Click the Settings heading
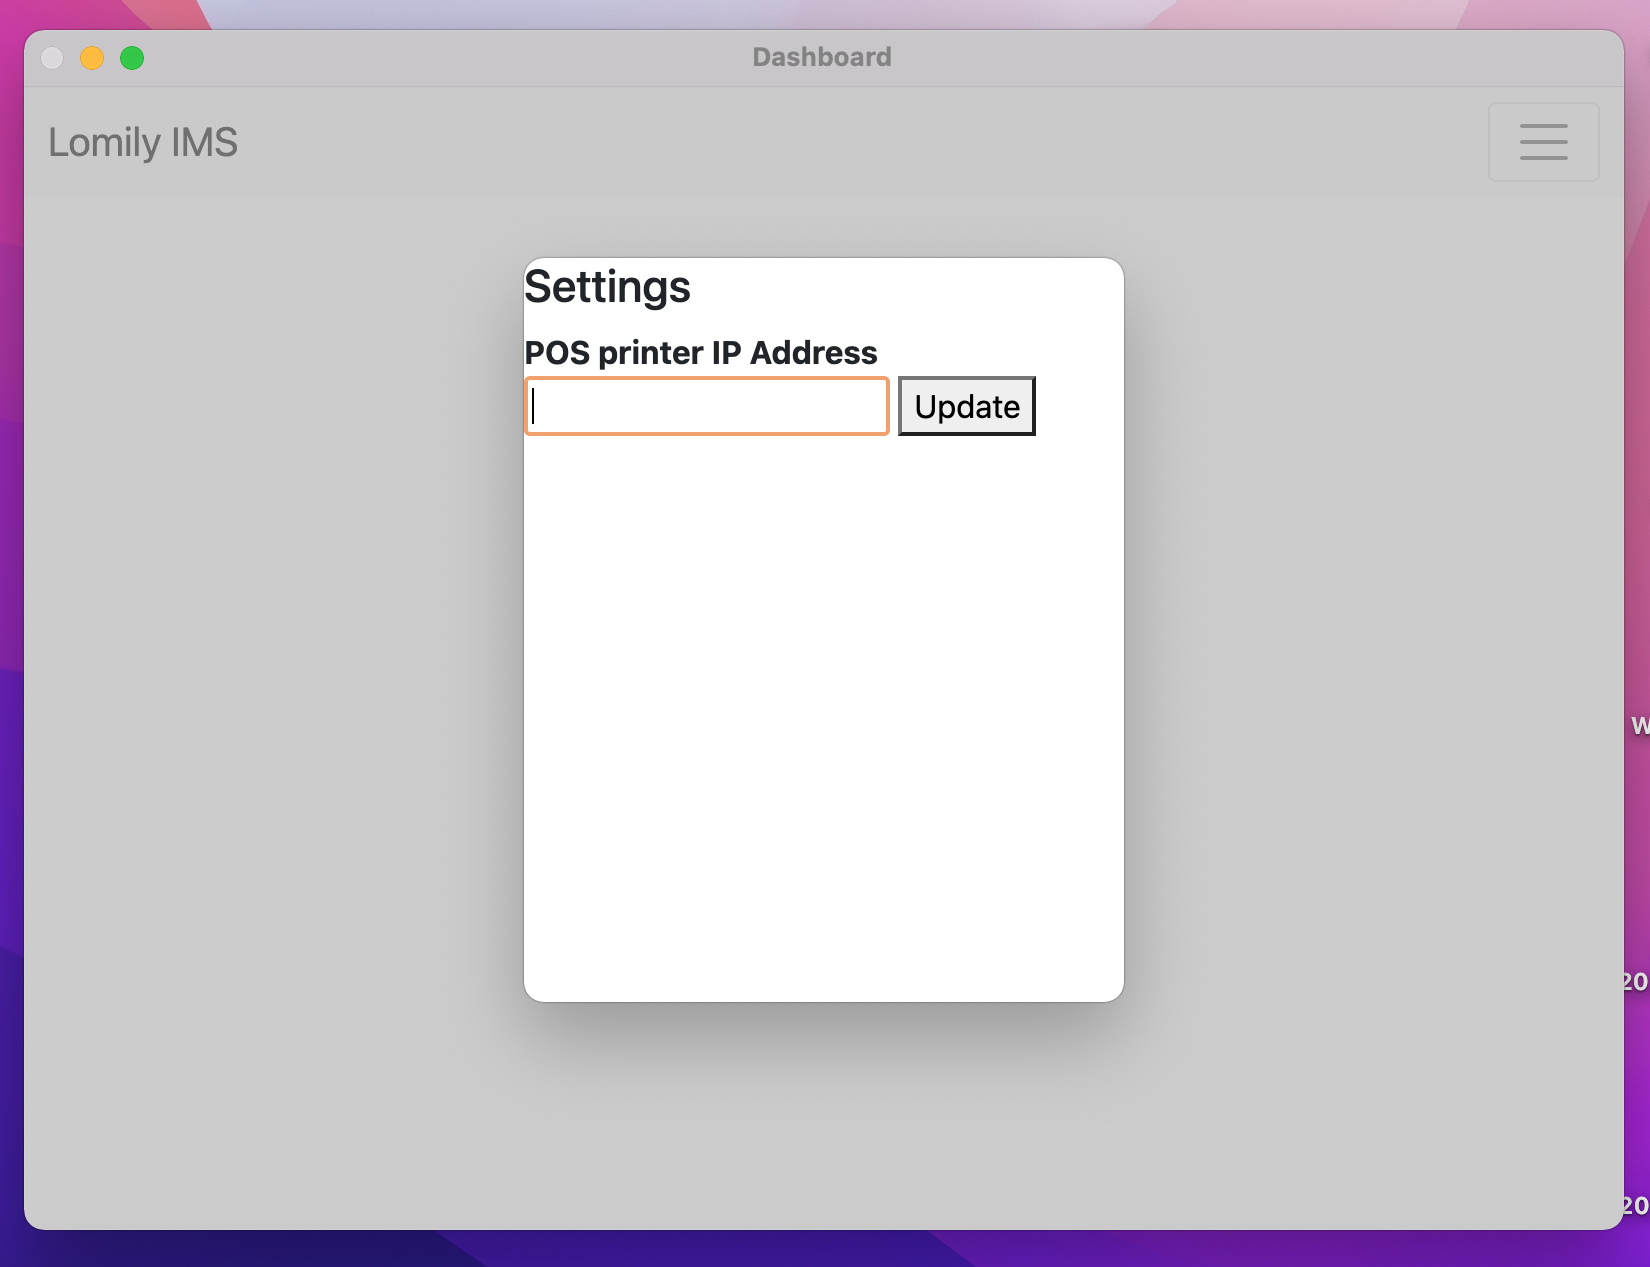 607,287
